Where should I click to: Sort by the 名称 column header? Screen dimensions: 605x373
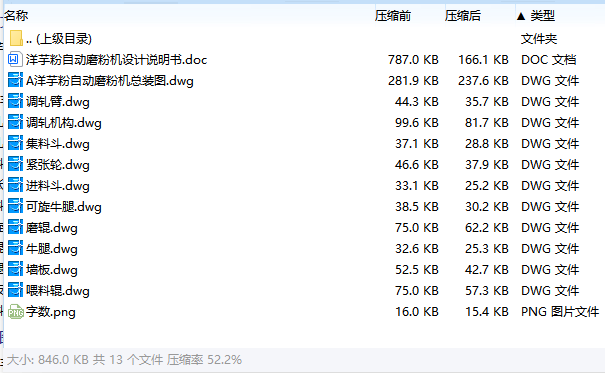(16, 16)
